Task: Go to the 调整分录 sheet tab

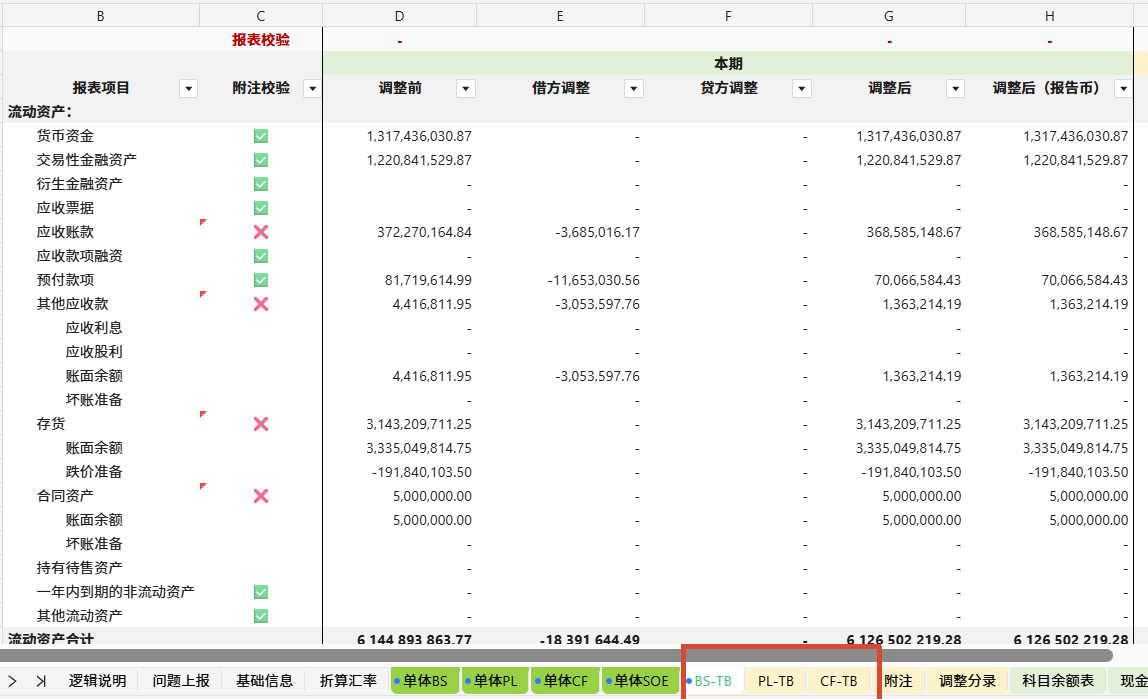Action: [967, 681]
